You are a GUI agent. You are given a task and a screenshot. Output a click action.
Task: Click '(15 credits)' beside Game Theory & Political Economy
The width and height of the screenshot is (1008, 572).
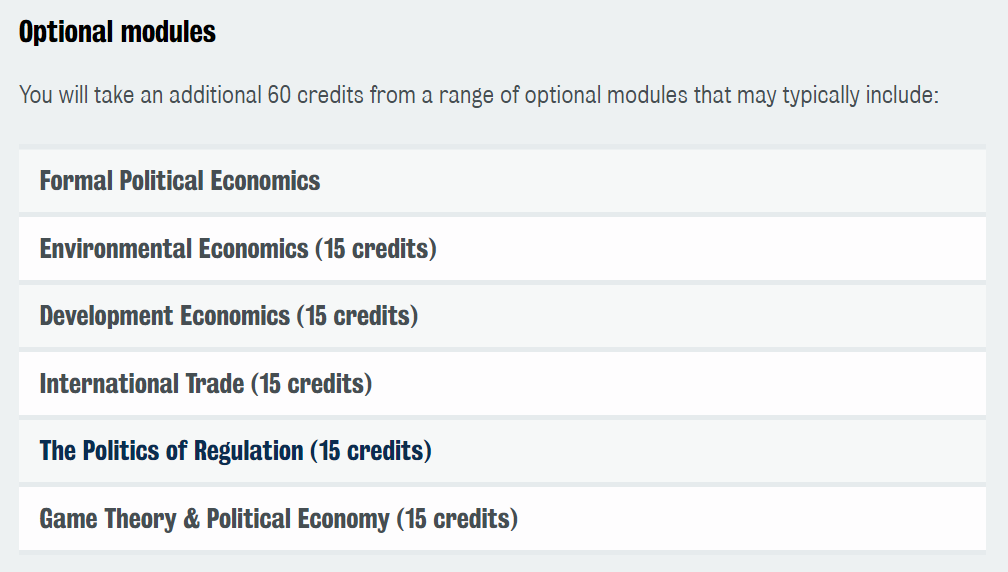pyautogui.click(x=457, y=519)
